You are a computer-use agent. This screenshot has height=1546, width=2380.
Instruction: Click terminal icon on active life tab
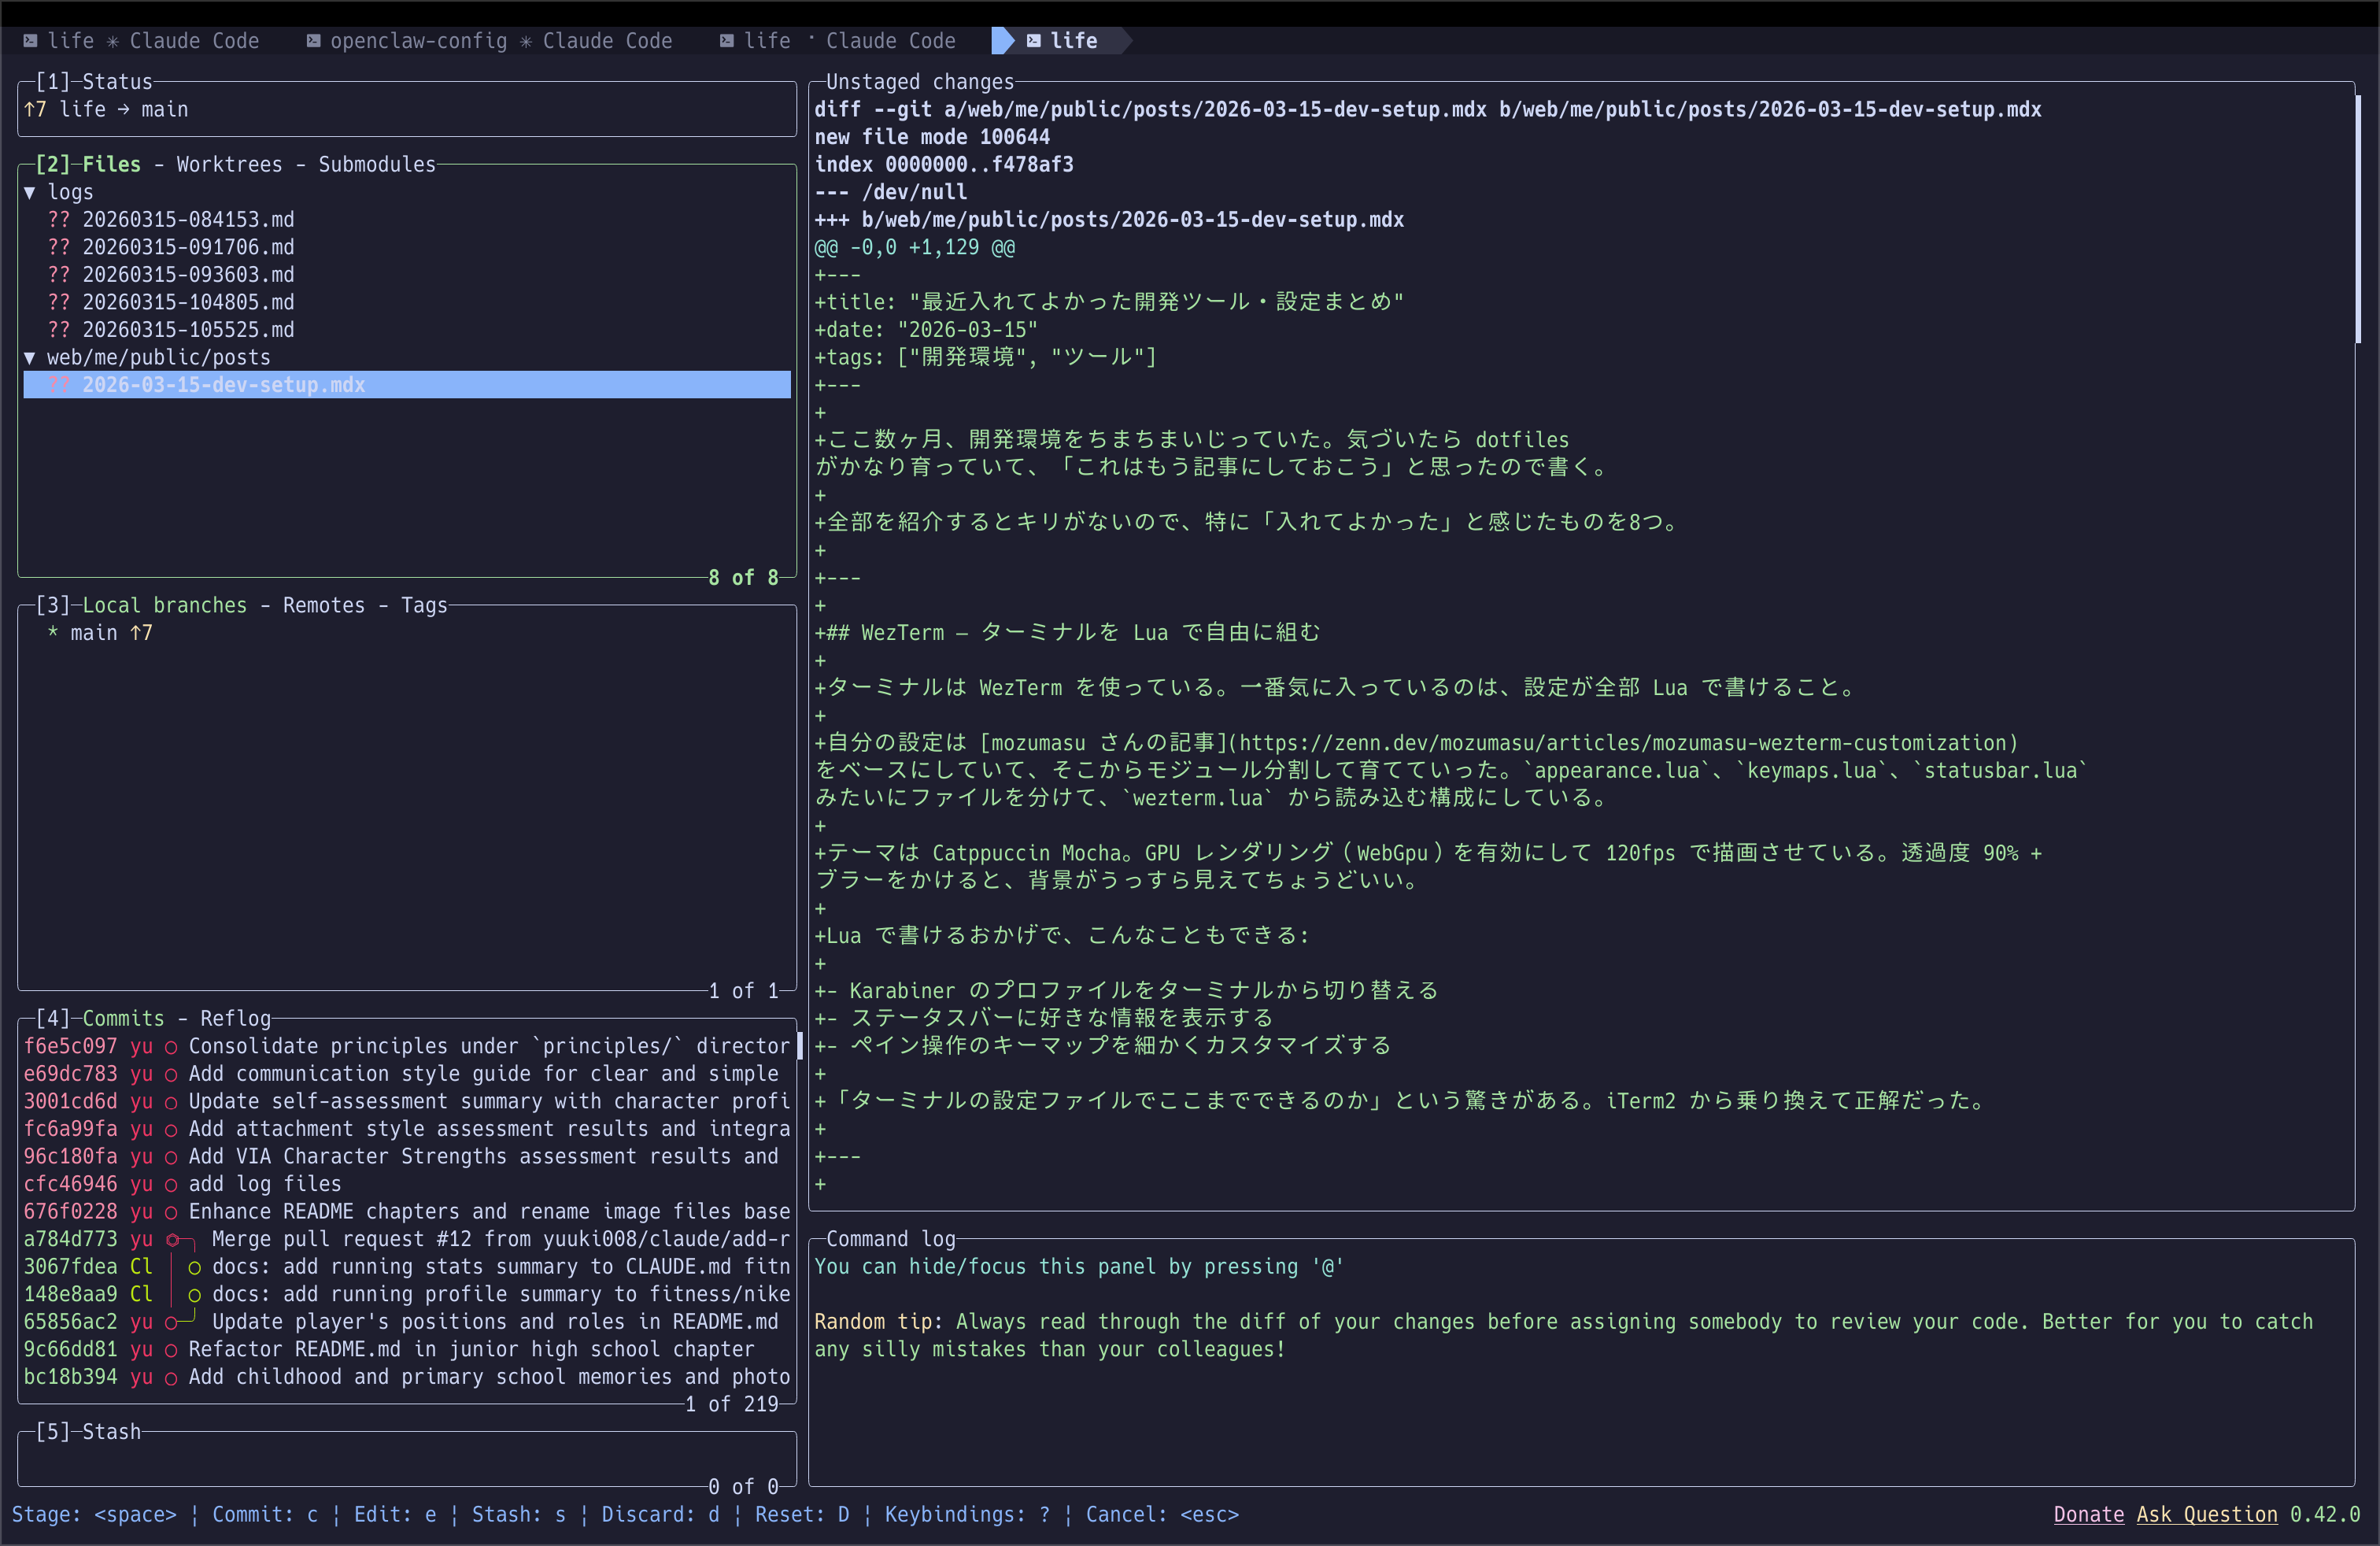pyautogui.click(x=1034, y=41)
